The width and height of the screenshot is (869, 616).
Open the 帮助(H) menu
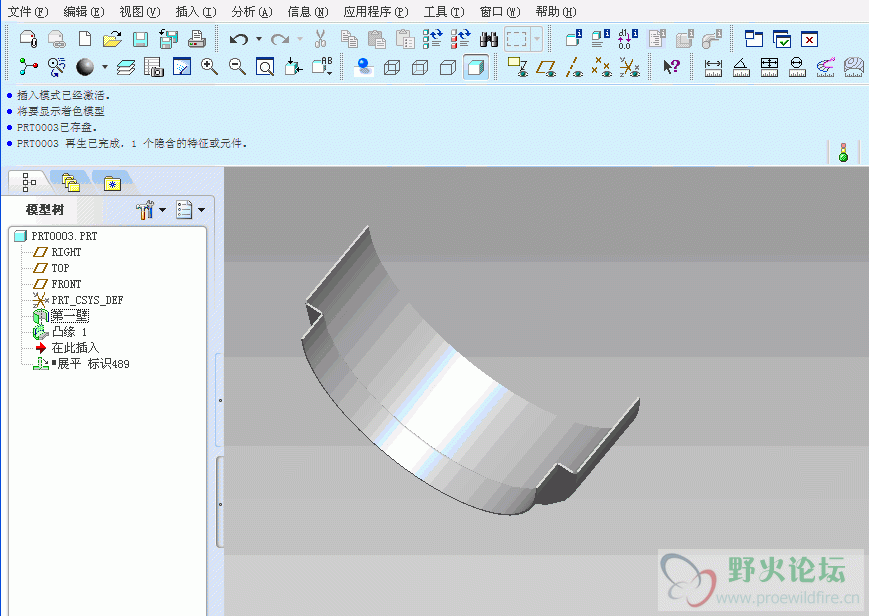[556, 12]
